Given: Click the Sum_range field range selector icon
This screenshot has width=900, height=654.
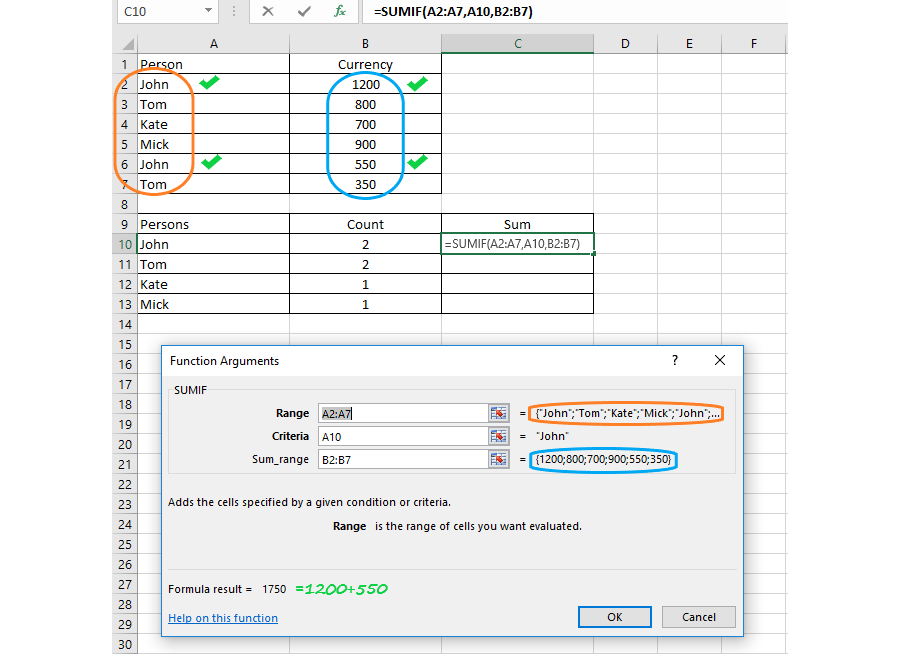Looking at the screenshot, I should pyautogui.click(x=498, y=459).
